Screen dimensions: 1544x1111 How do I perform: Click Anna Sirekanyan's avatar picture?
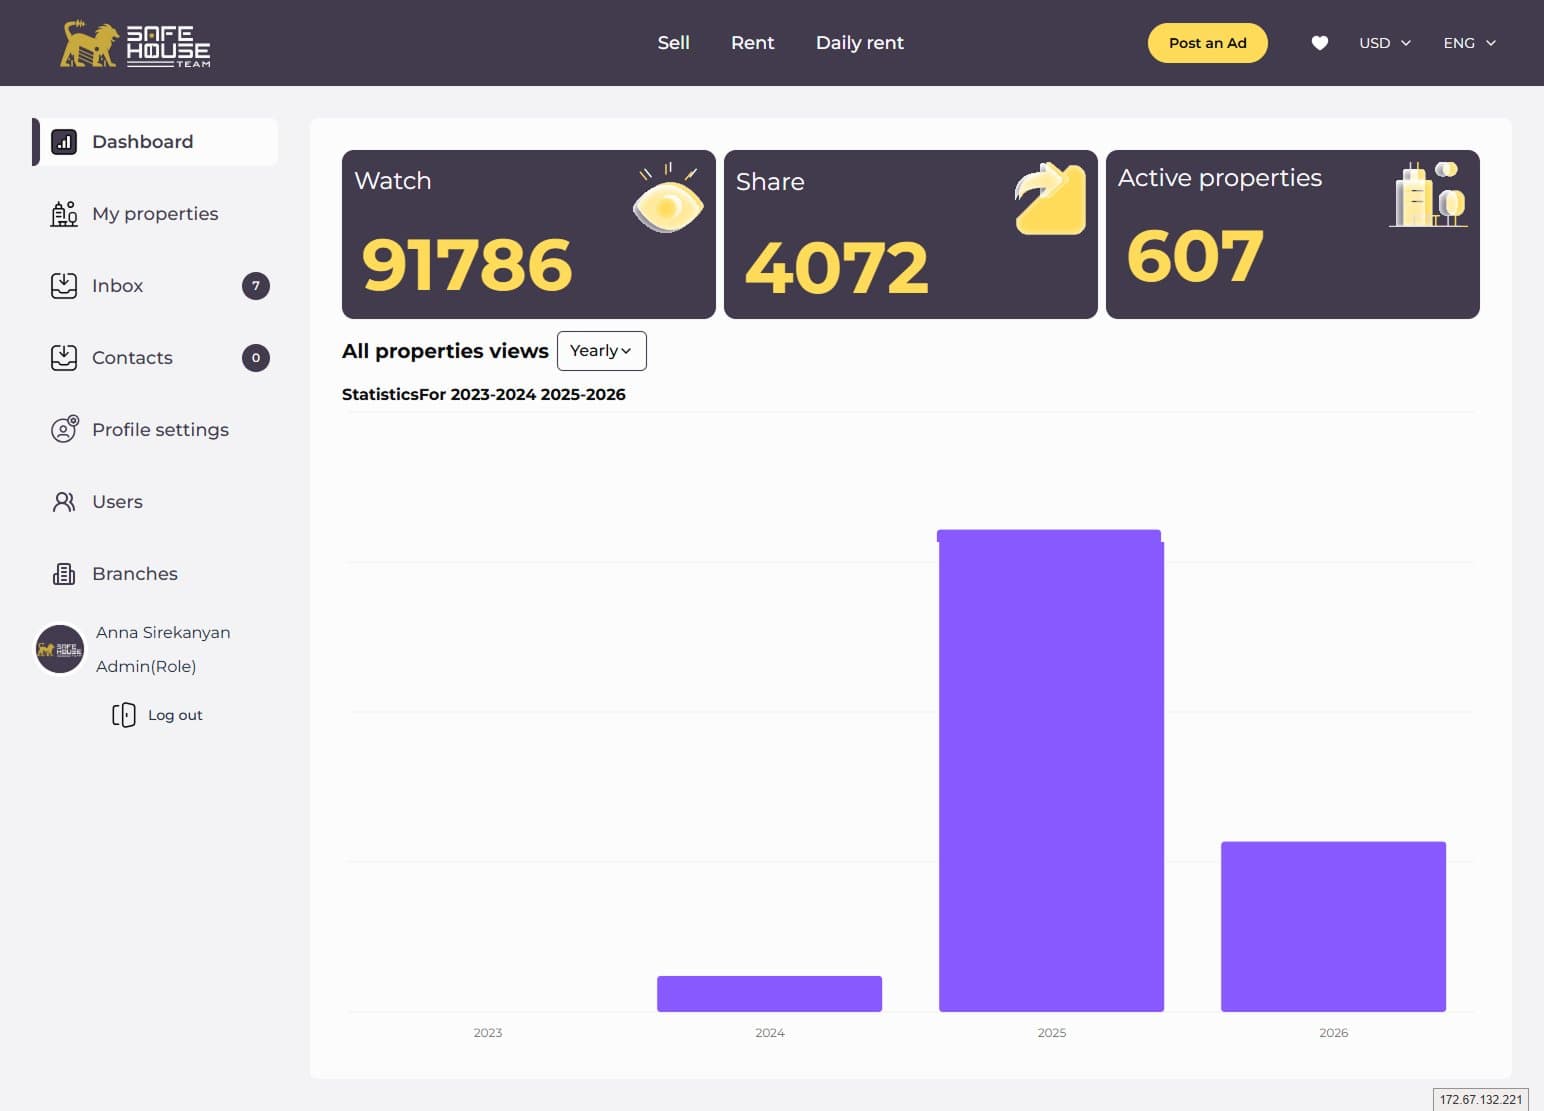pyautogui.click(x=60, y=650)
